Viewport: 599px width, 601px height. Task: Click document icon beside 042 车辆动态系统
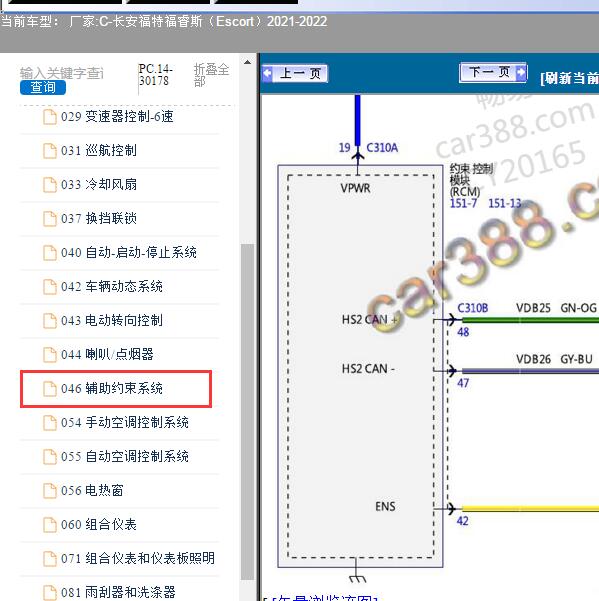[x=49, y=287]
